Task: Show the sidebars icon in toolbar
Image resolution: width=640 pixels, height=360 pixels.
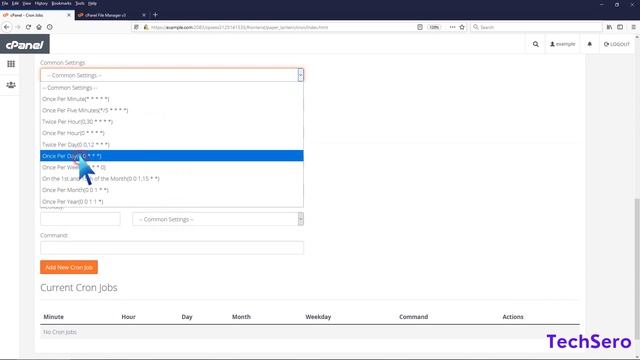Action: (620, 27)
